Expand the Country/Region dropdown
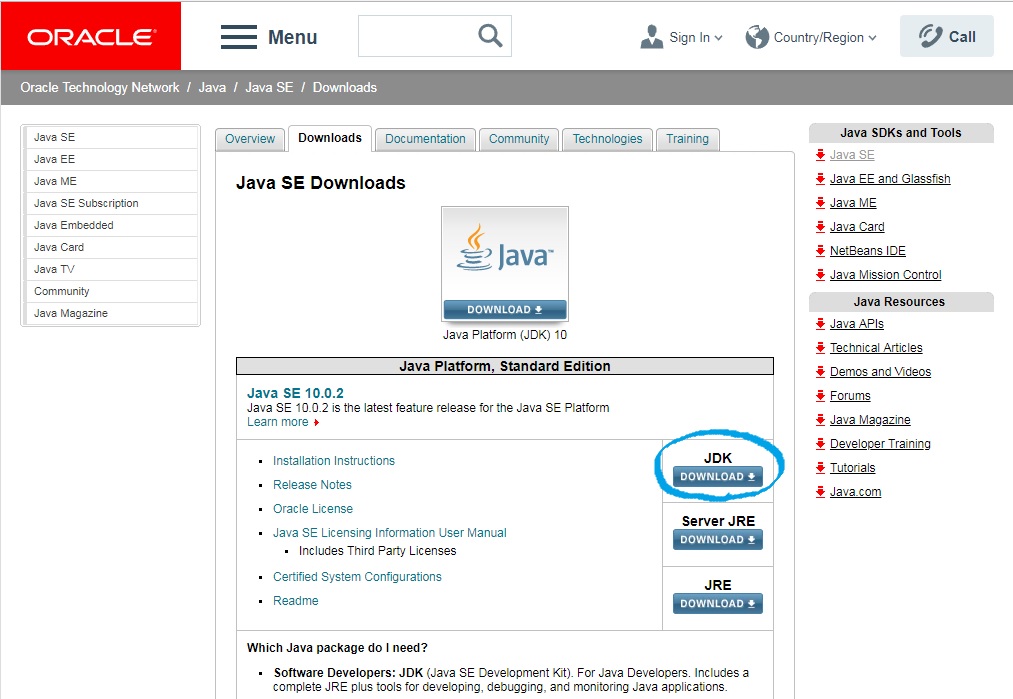Screen dimensions: 1013x699 click(x=872, y=37)
